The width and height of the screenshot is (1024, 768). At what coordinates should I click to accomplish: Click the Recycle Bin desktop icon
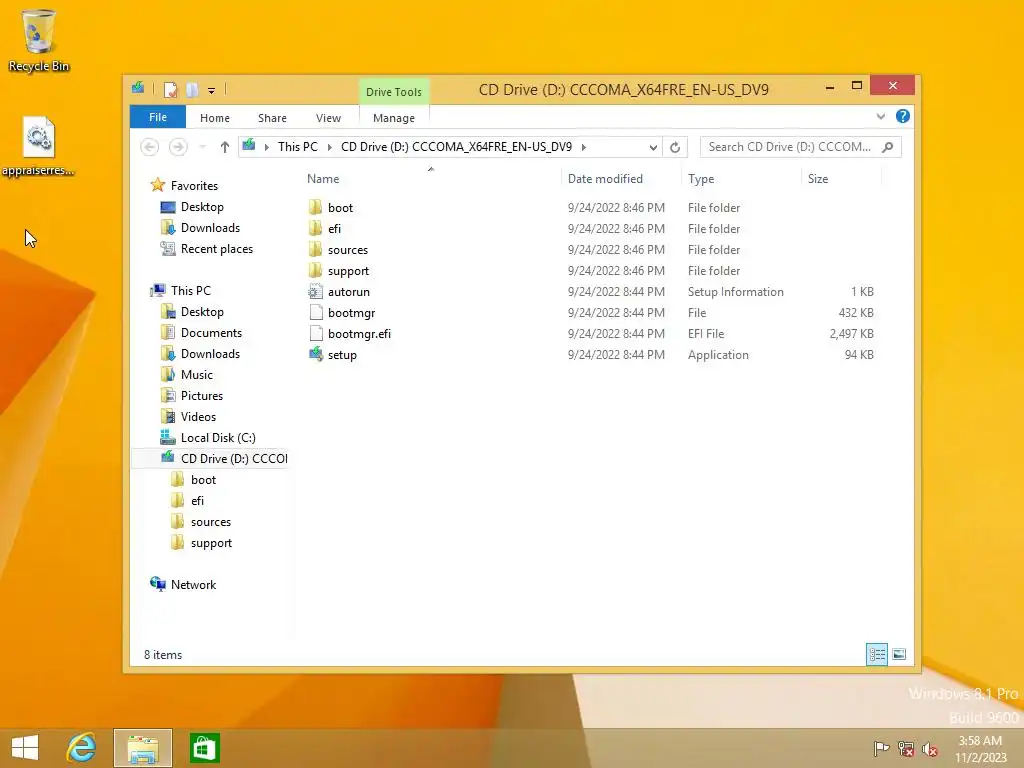point(39,40)
